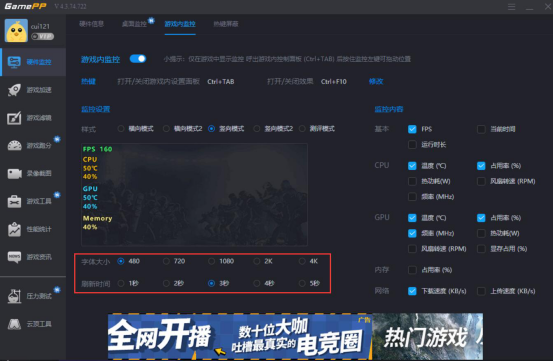Screen dimensions: 554x361
Task: Enable CPU 热功耗(W) checkbox
Action: pyautogui.click(x=412, y=181)
